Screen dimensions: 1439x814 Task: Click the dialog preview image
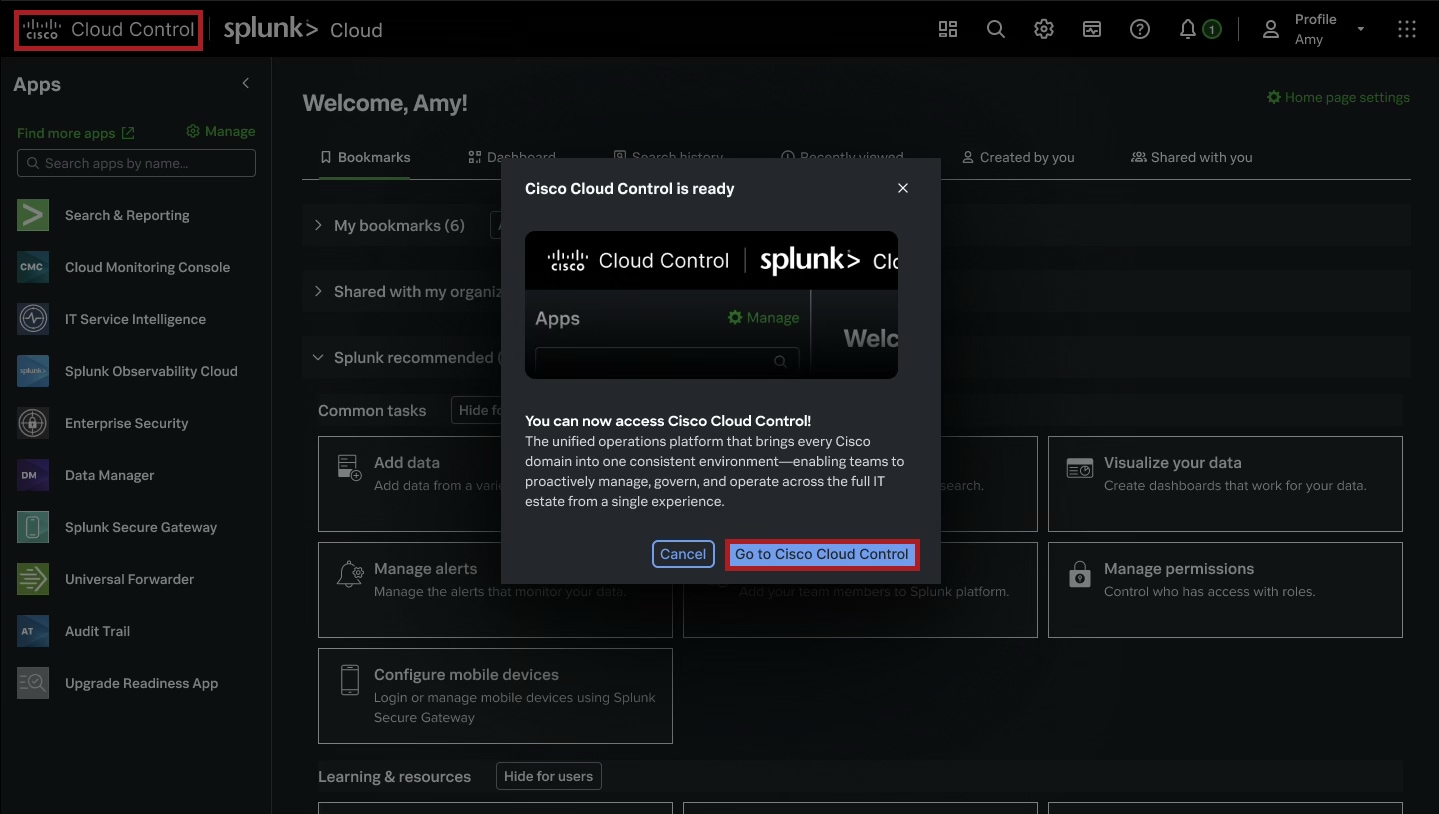tap(711, 305)
